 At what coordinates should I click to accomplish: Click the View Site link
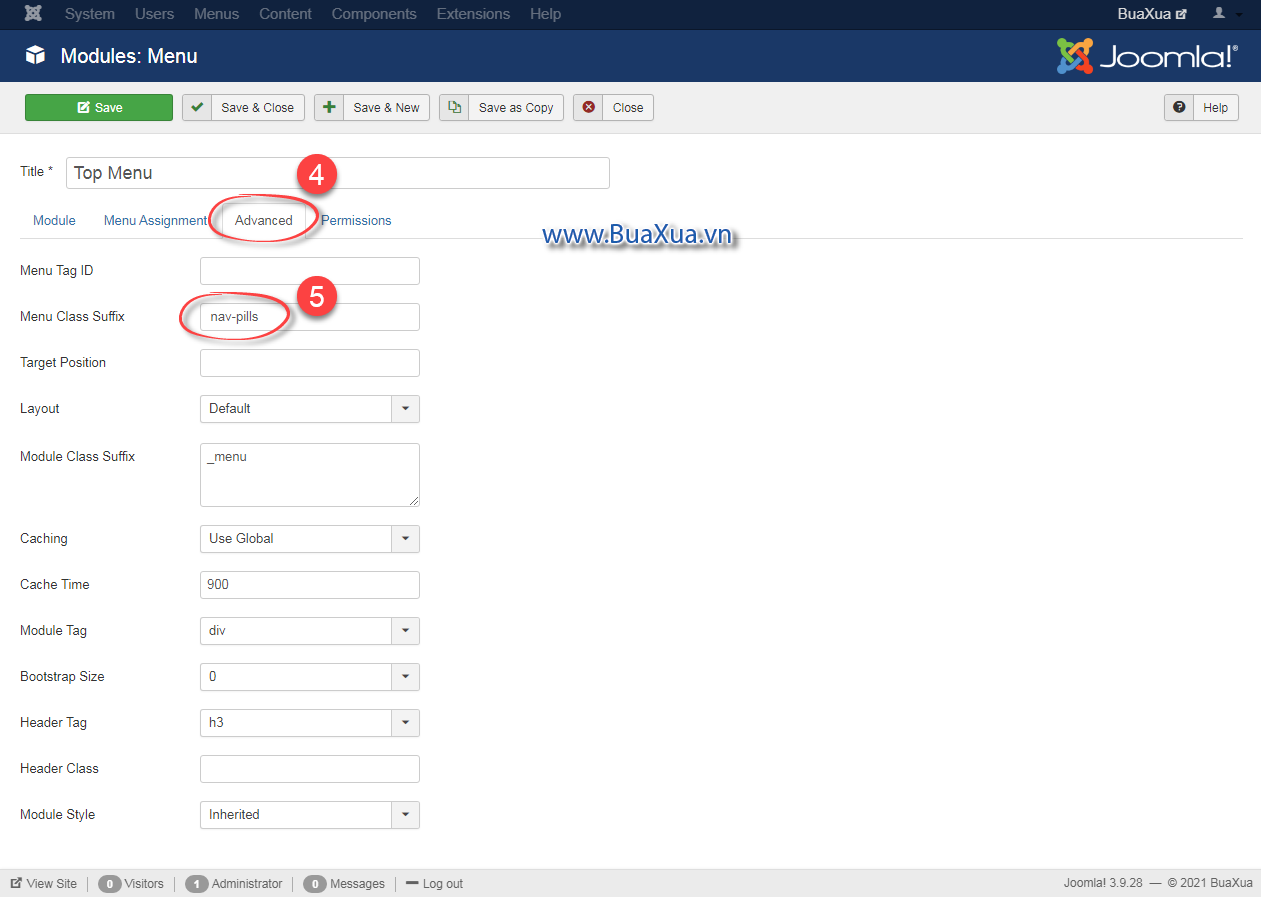44,884
